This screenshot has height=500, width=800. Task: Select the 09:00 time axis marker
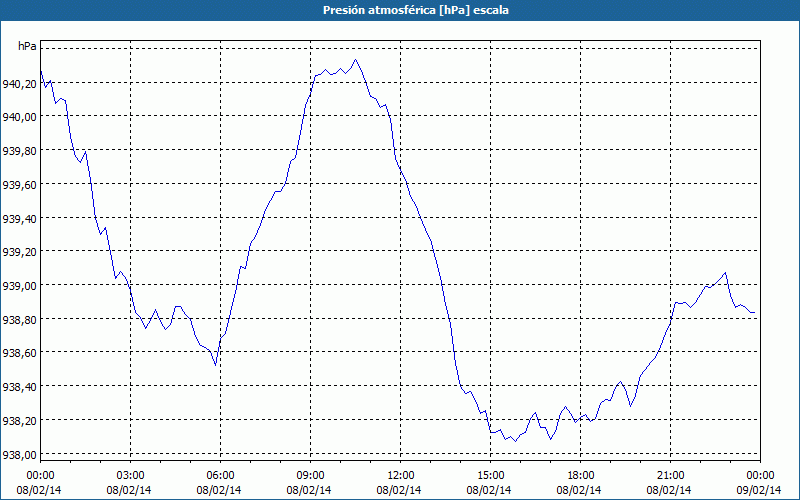(310, 475)
